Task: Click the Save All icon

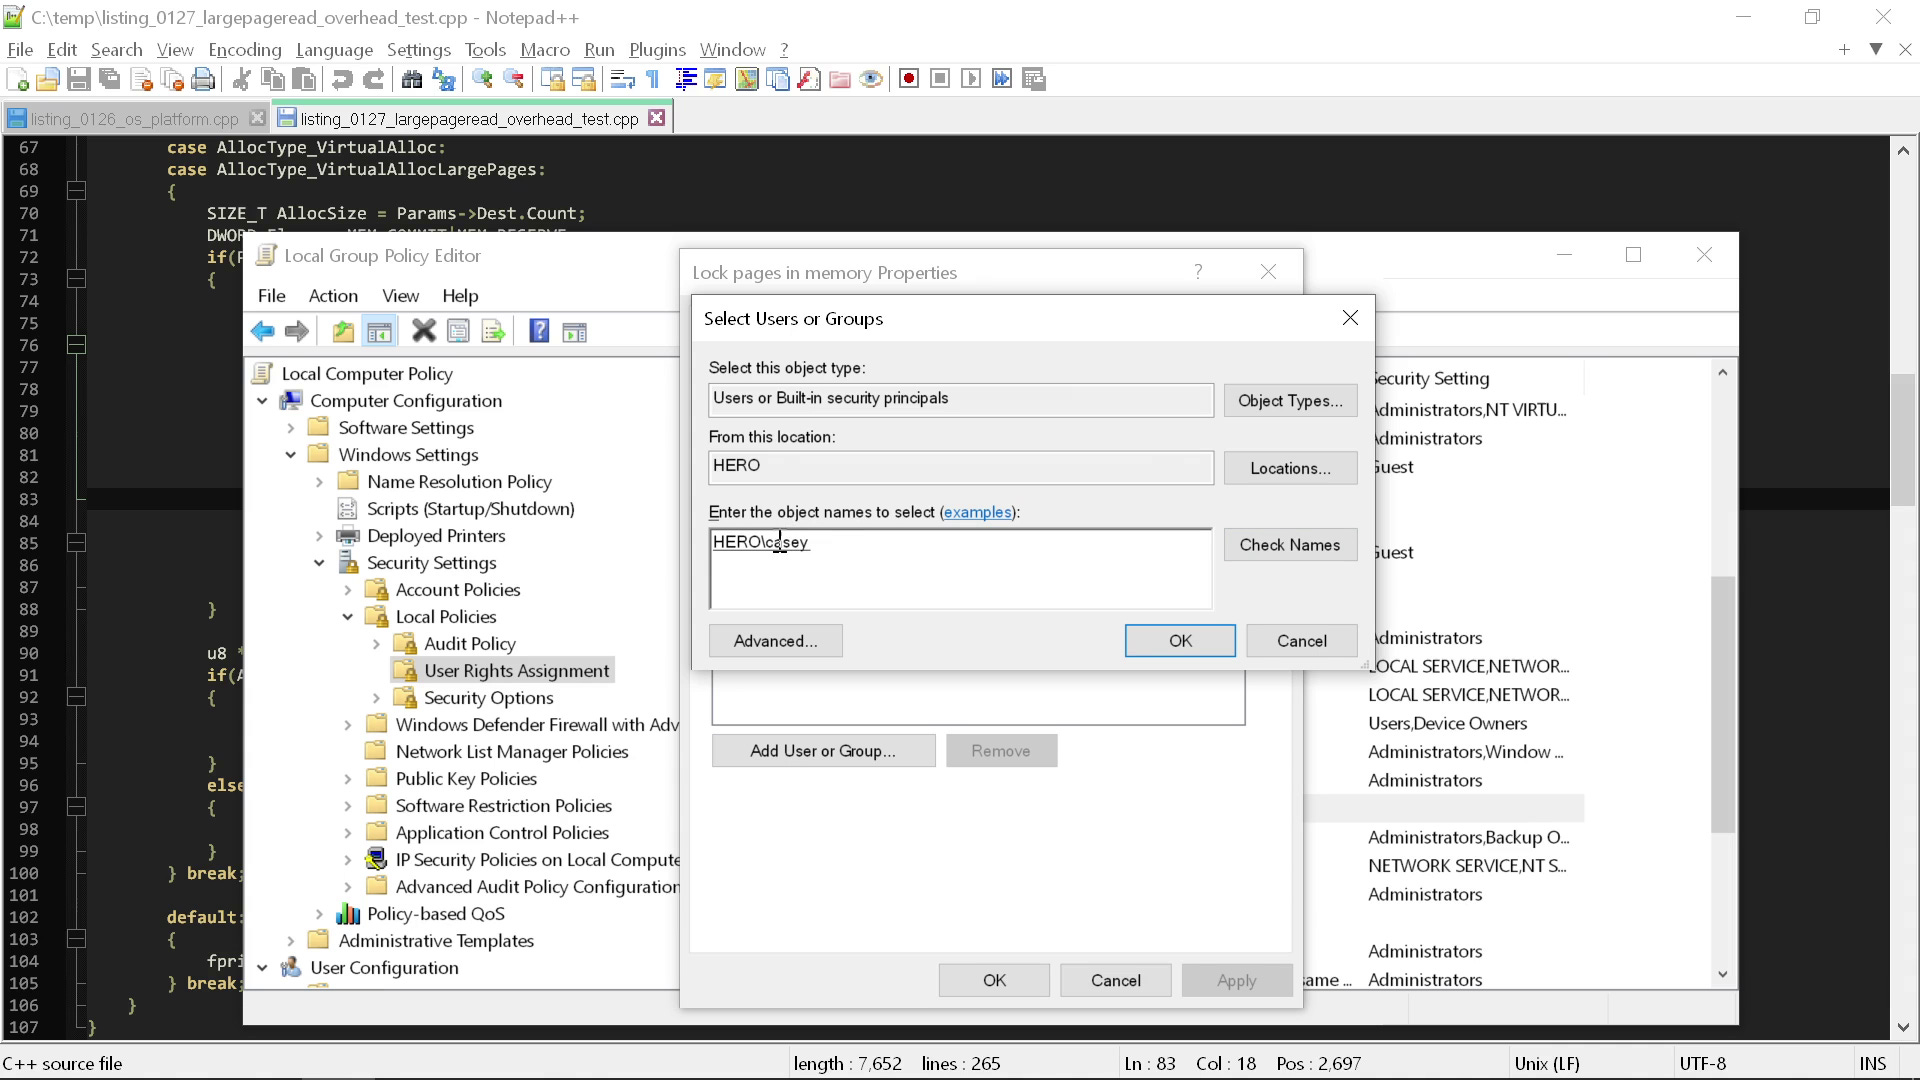Action: 110,79
